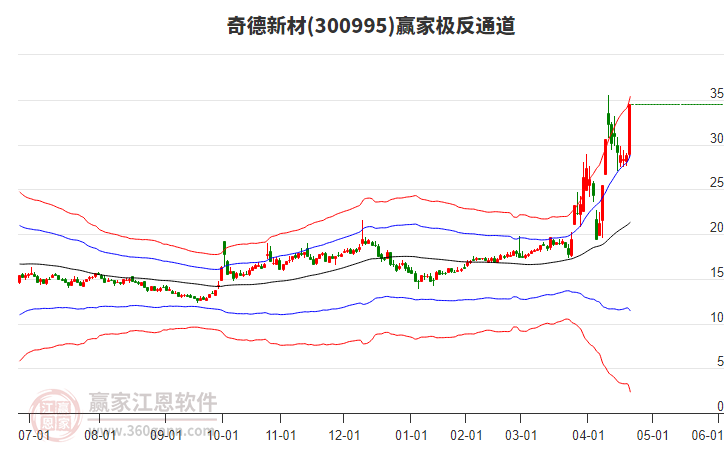Click the green dashed current-price line
The image size is (726, 450).
[678, 105]
